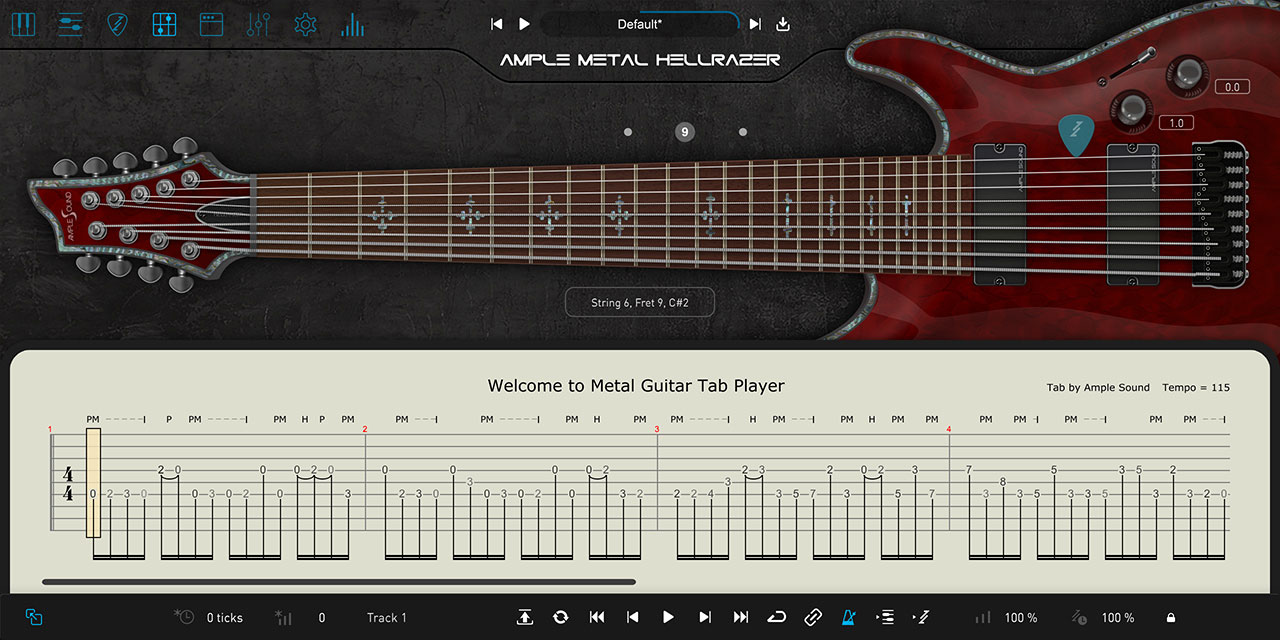Click the highlighted yellow playhead cursor in the tab
The height and width of the screenshot is (640, 1280).
93,482
